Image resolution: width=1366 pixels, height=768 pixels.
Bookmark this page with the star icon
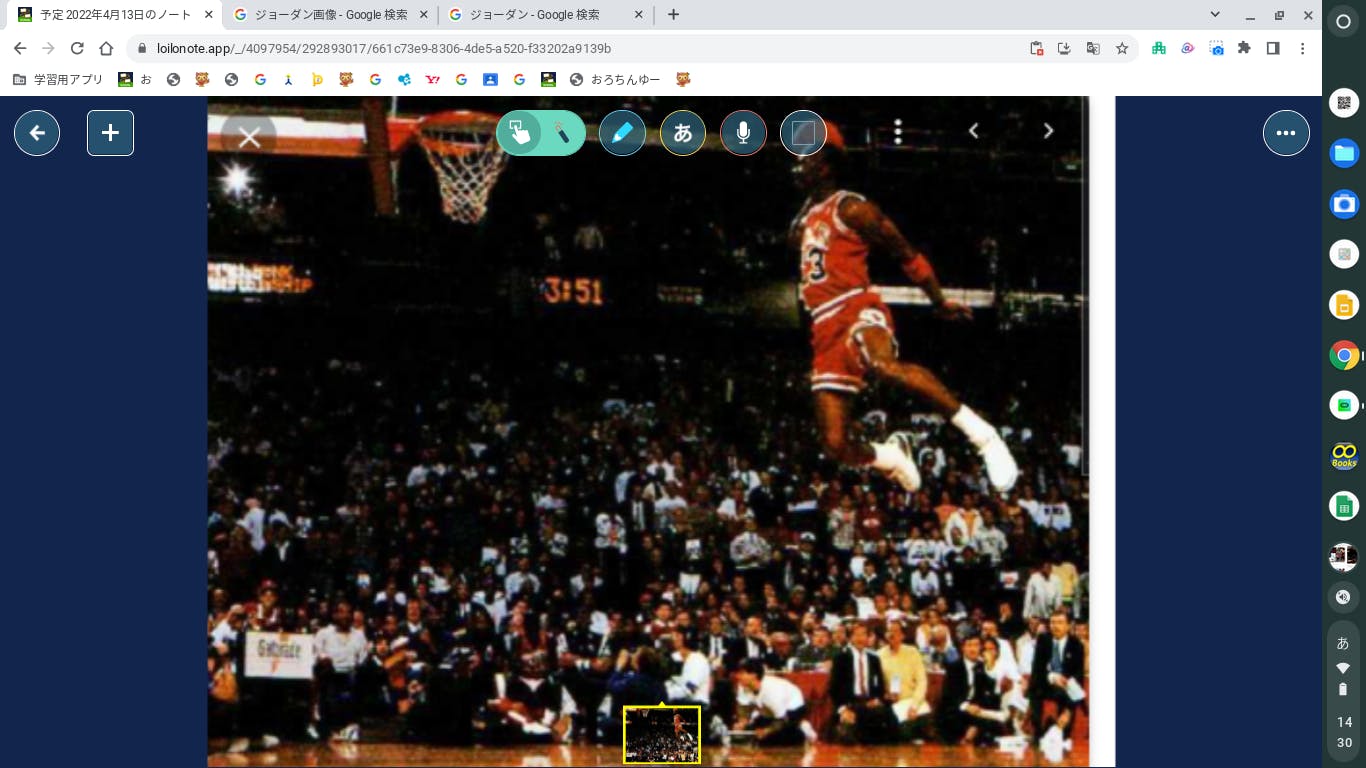tap(1122, 48)
